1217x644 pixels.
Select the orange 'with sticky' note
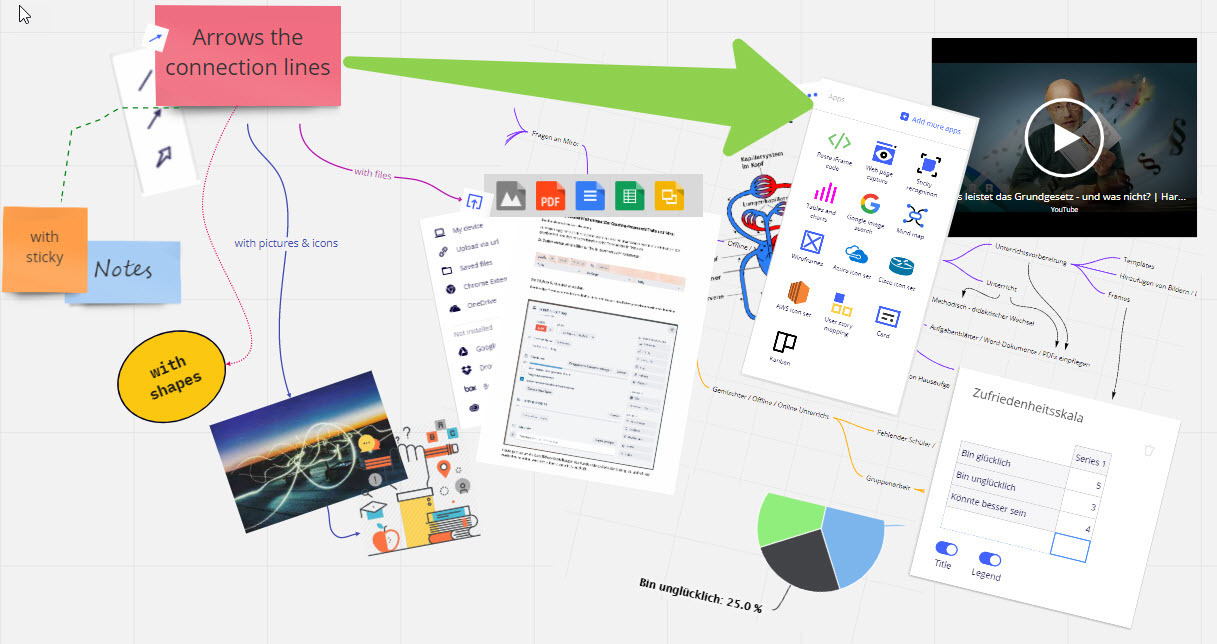44,249
